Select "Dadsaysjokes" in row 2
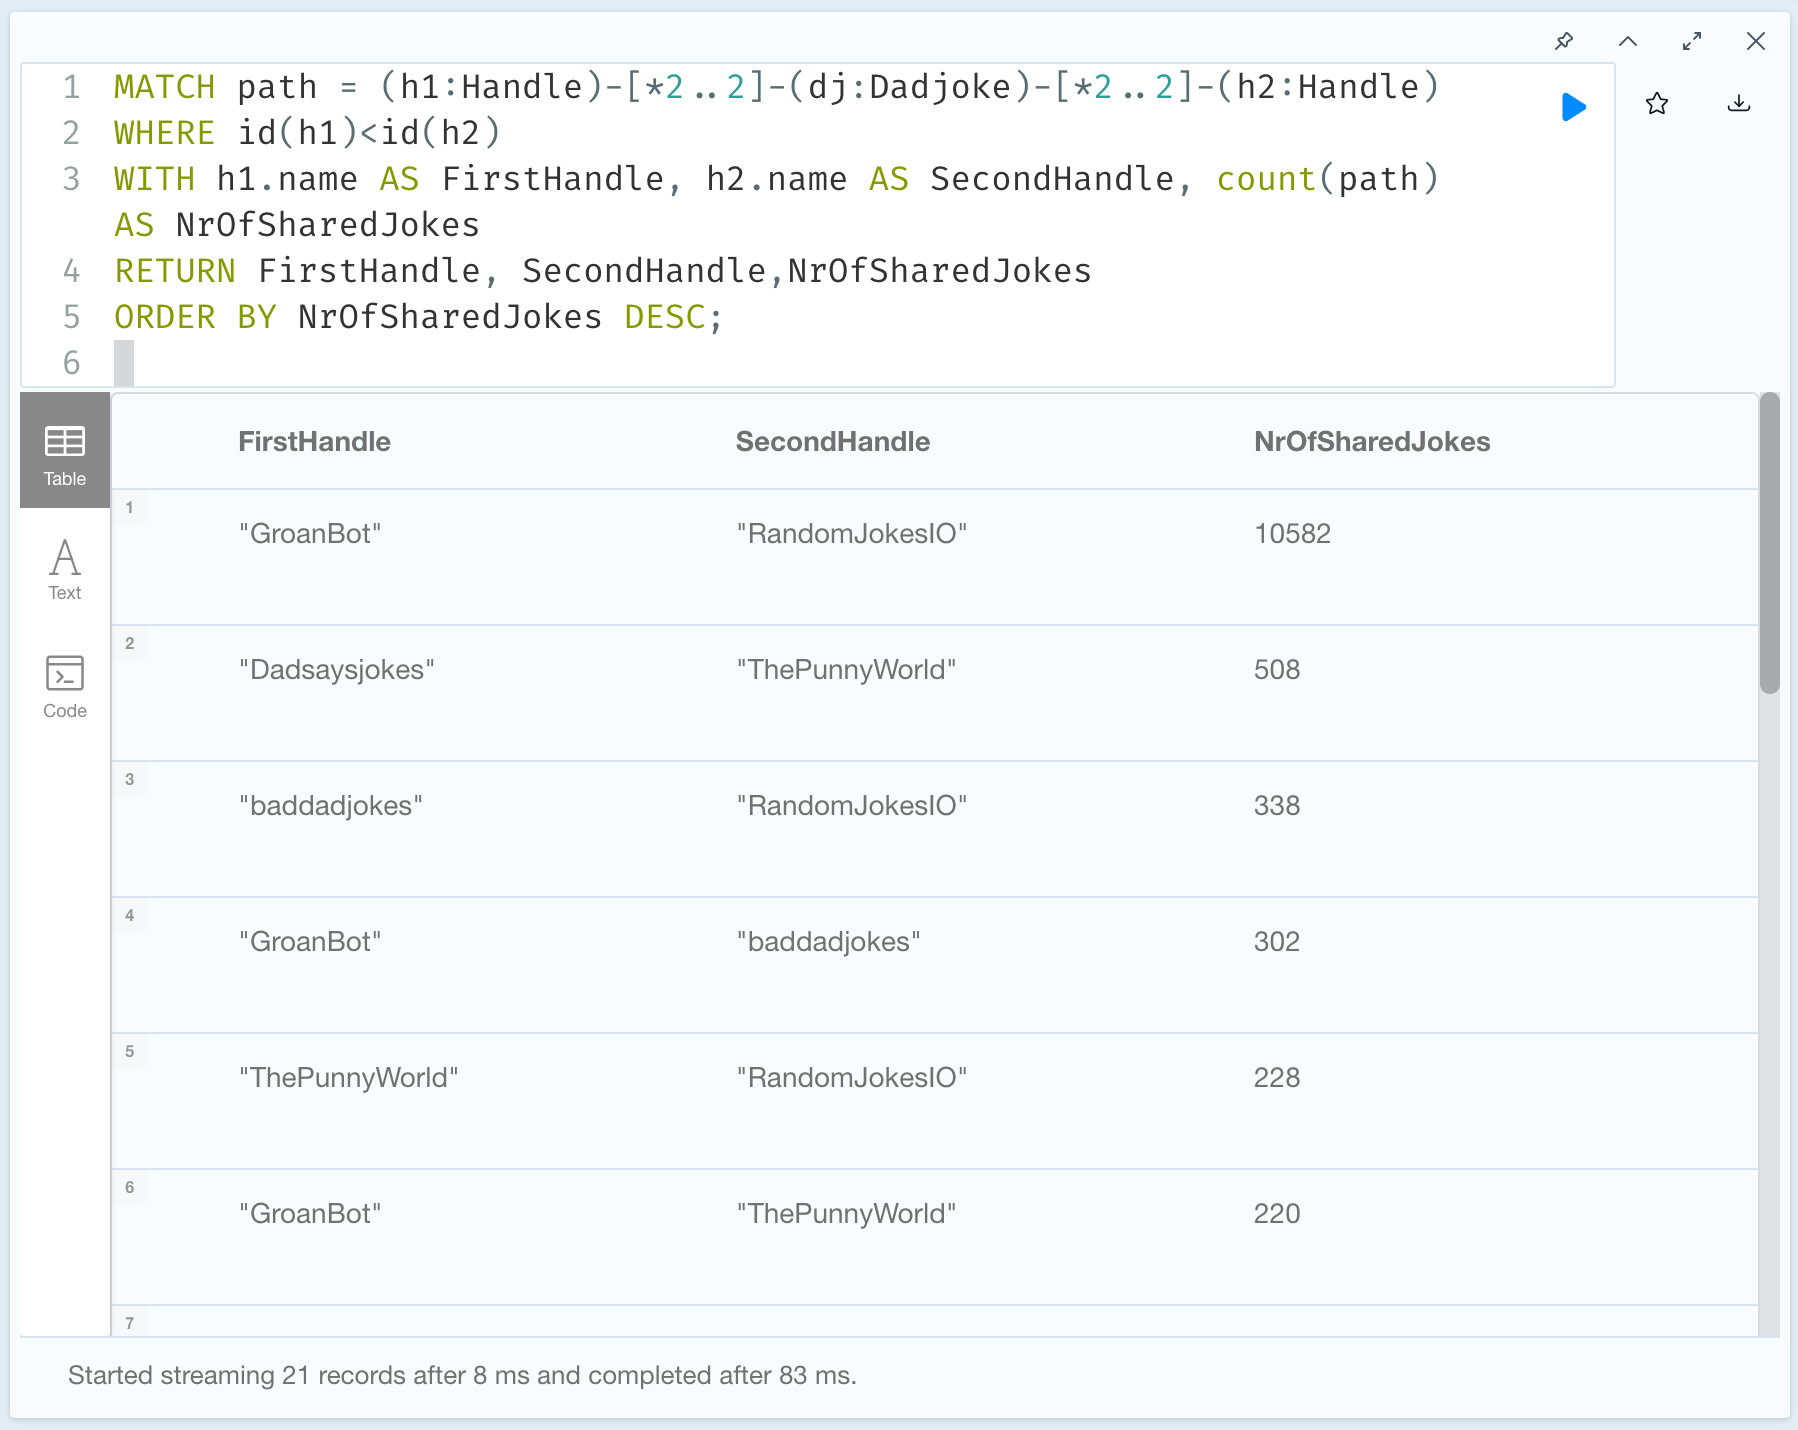Viewport: 1798px width, 1430px height. [337, 670]
